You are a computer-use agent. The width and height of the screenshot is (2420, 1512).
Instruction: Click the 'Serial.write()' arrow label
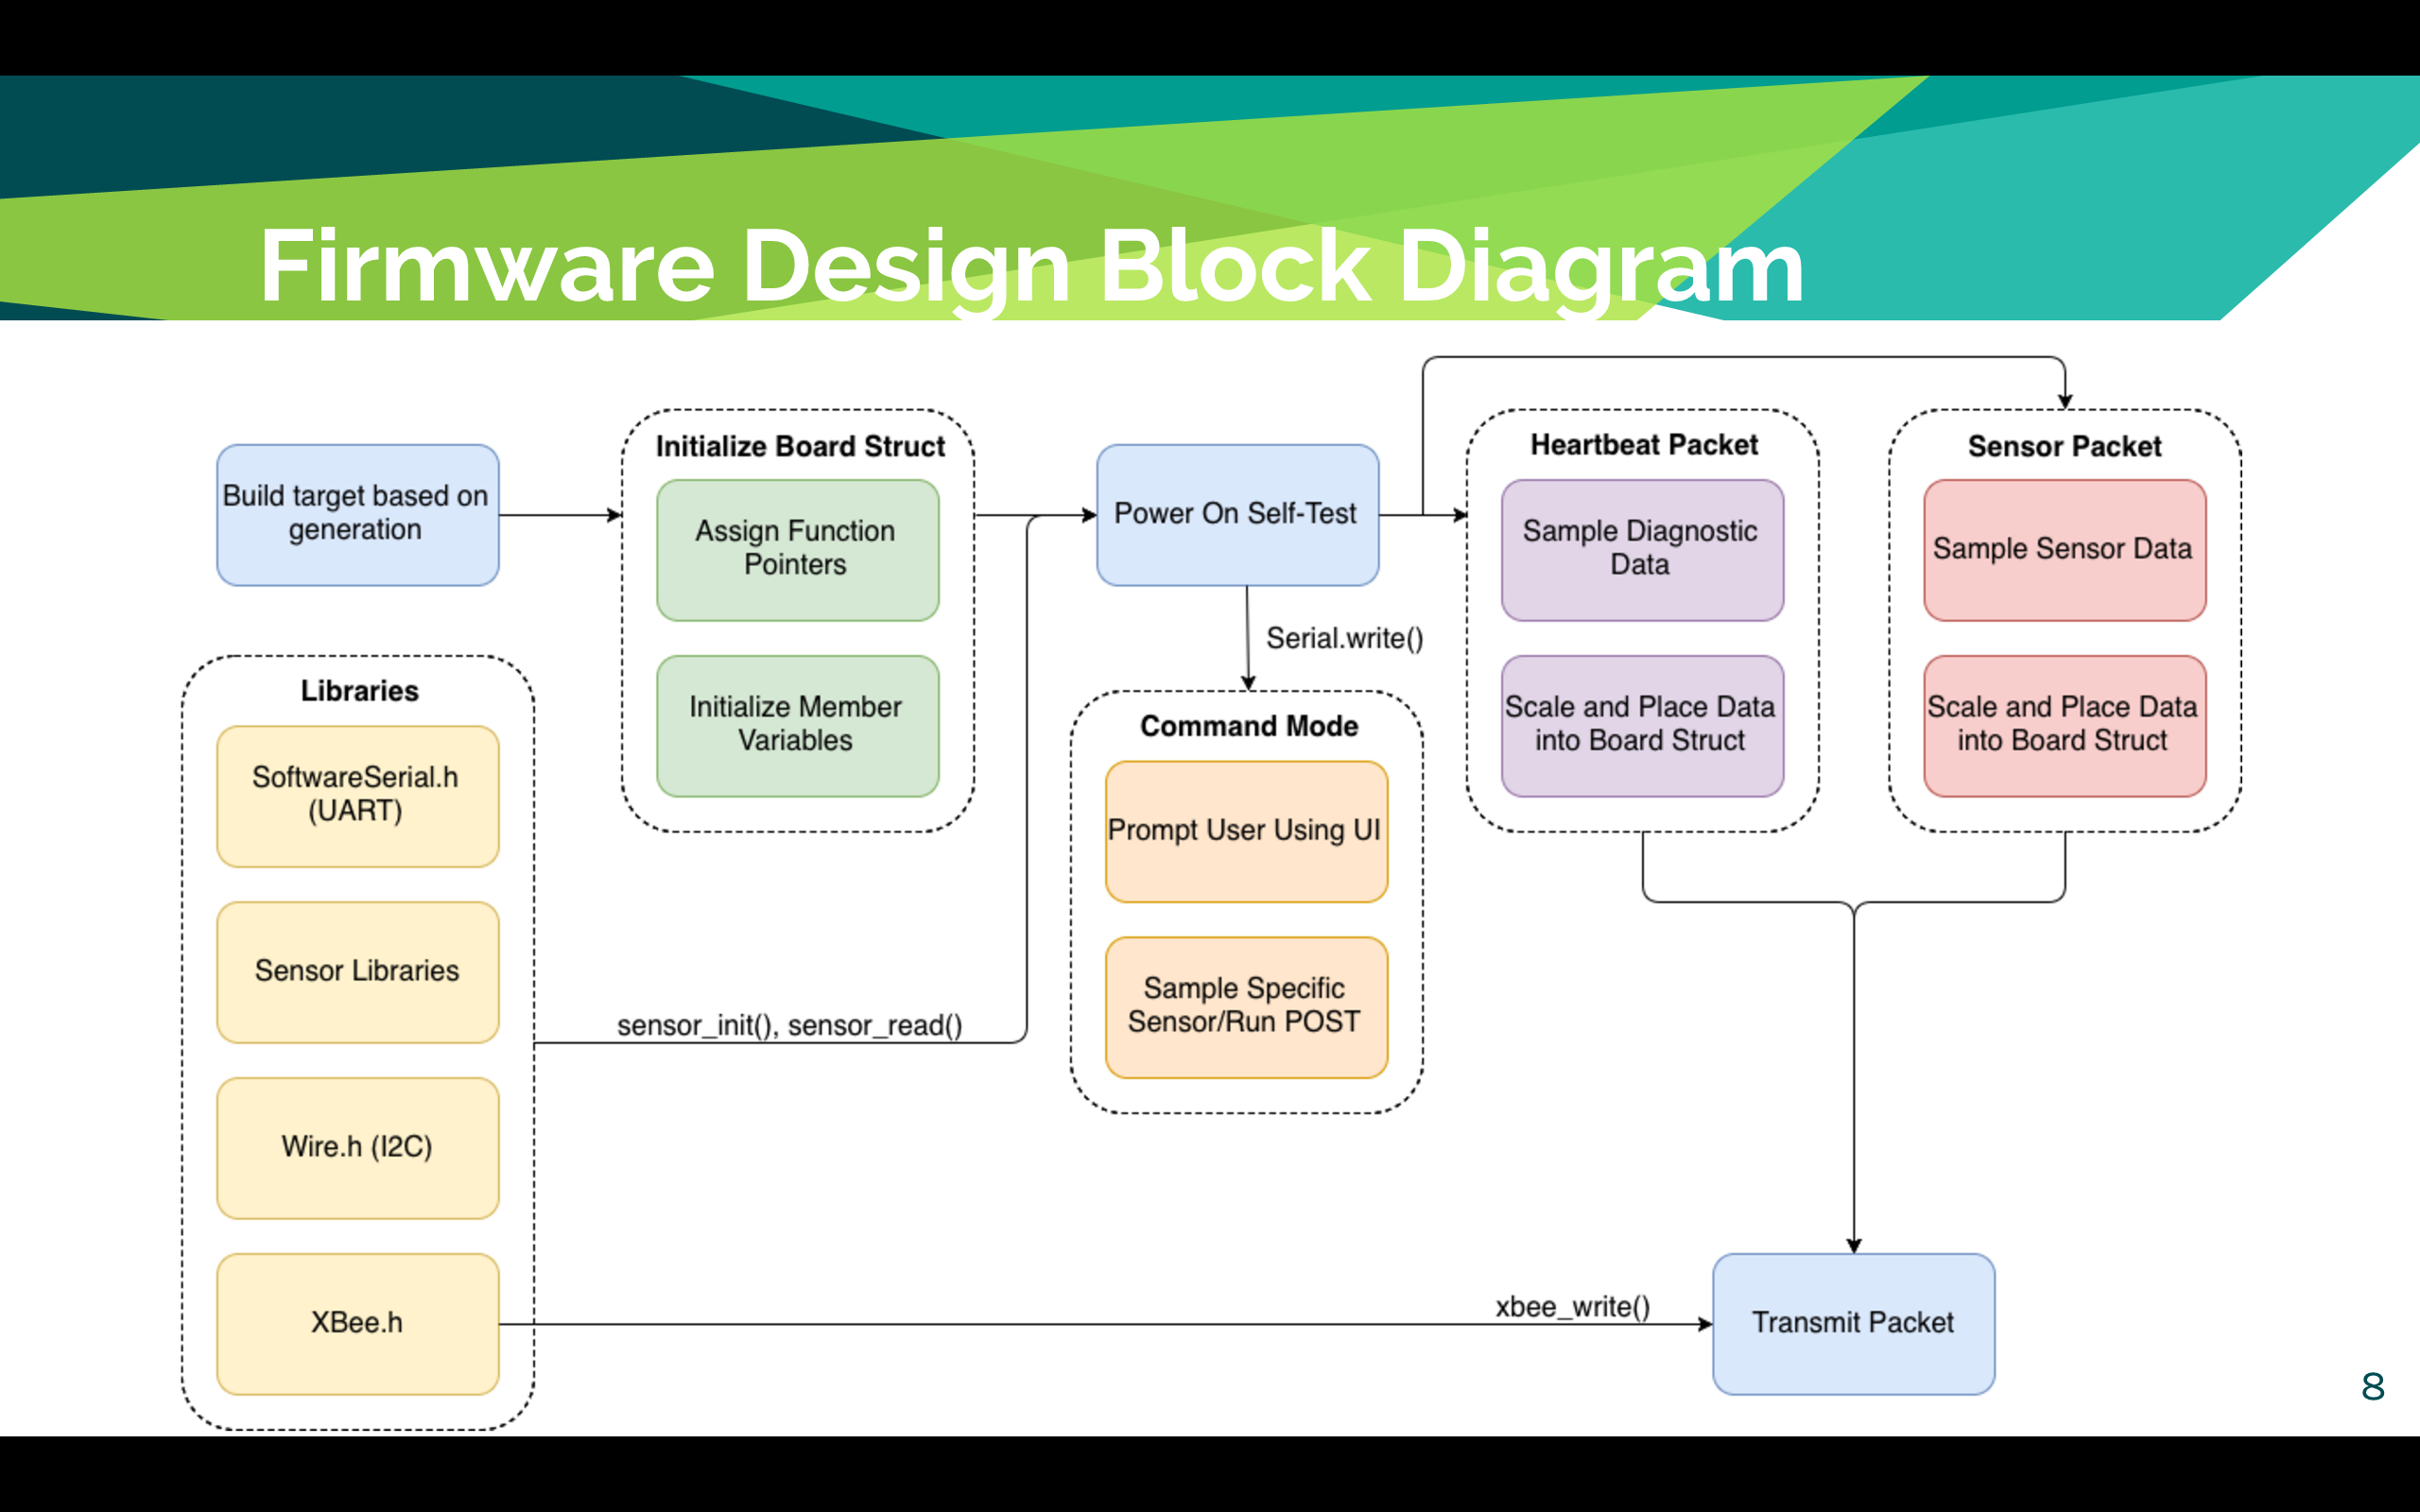pyautogui.click(x=1344, y=638)
